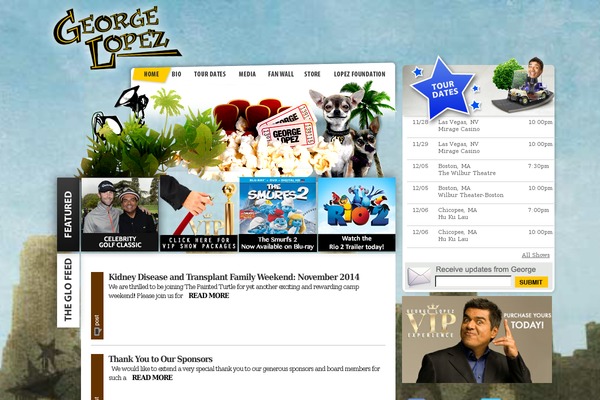Click the envelope mail icon
The image size is (600, 400).
pyautogui.click(x=419, y=277)
